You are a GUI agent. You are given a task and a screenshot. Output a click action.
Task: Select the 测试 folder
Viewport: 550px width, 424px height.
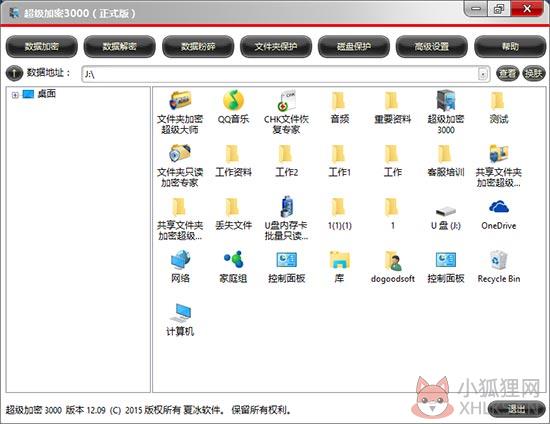[498, 107]
